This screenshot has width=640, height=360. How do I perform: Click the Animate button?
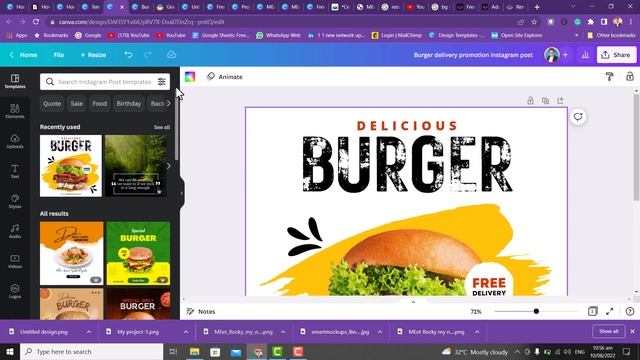(x=225, y=77)
